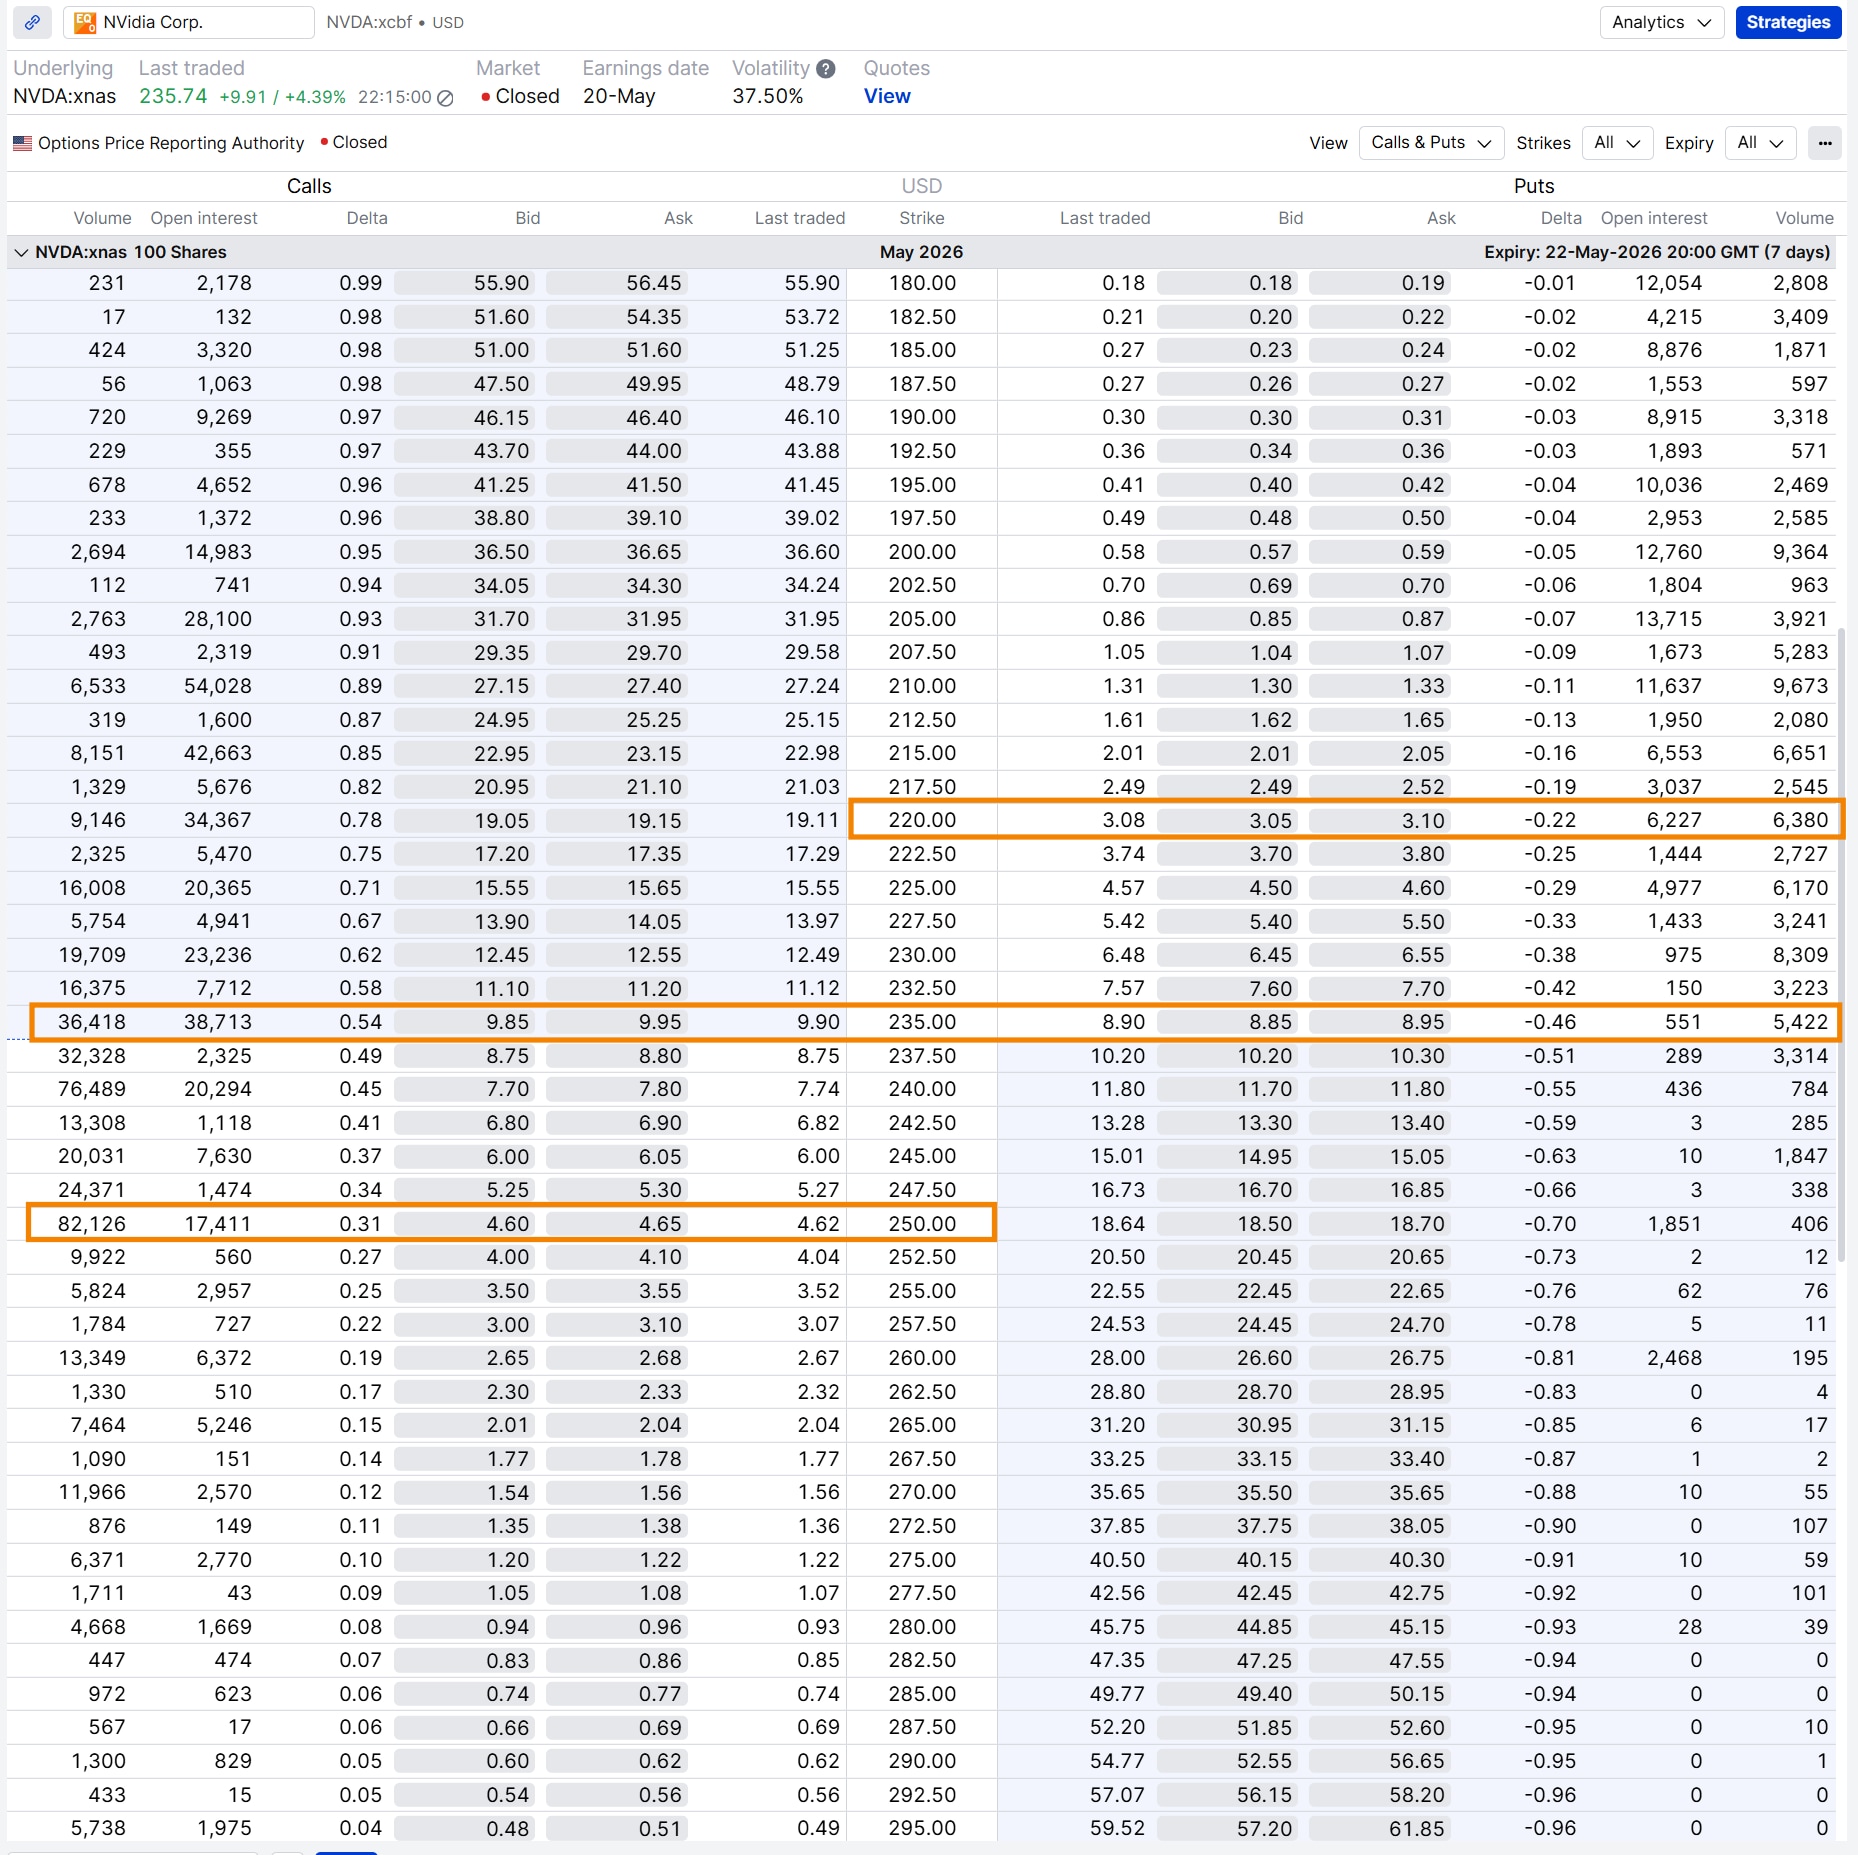Click call bid 4.60 at strike 250
This screenshot has width=1858, height=1855.
(x=464, y=1224)
